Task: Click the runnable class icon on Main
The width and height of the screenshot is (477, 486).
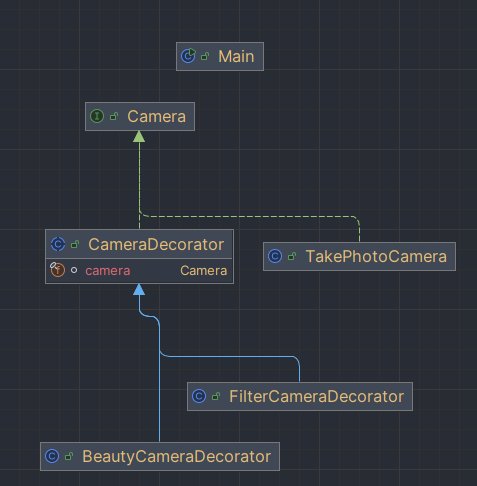Action: [x=188, y=56]
